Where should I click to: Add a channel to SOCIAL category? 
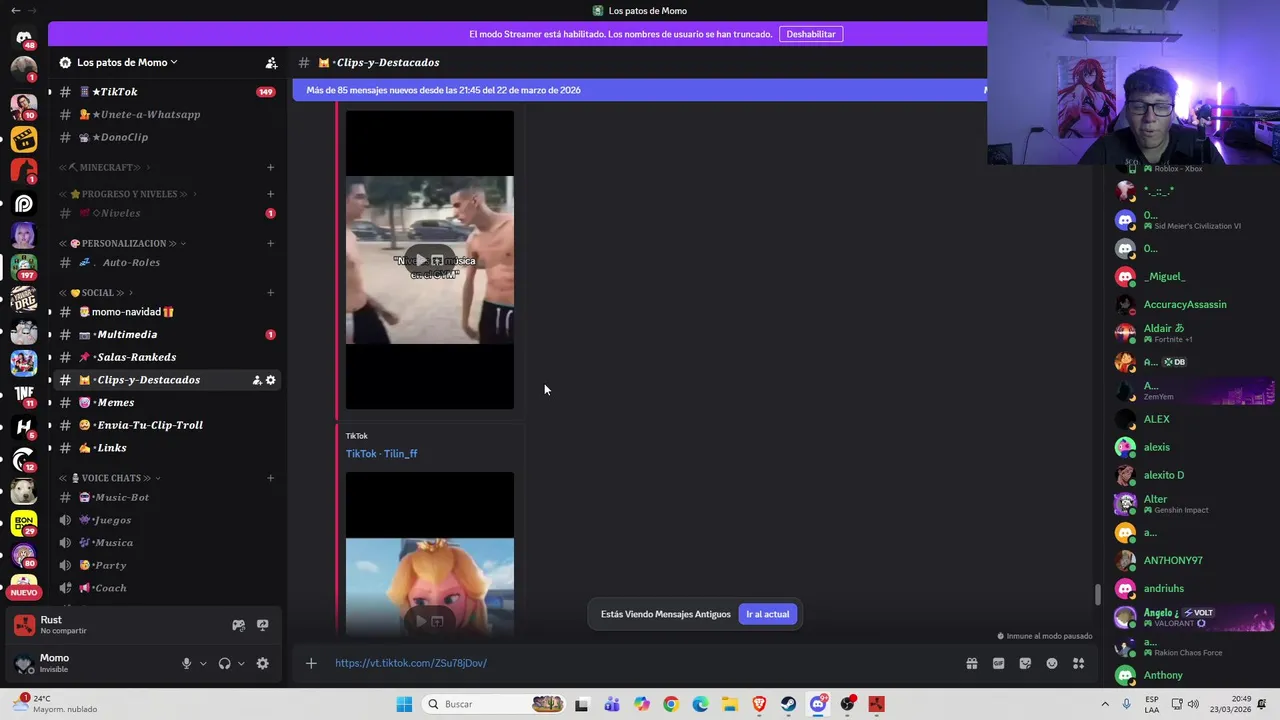click(271, 293)
